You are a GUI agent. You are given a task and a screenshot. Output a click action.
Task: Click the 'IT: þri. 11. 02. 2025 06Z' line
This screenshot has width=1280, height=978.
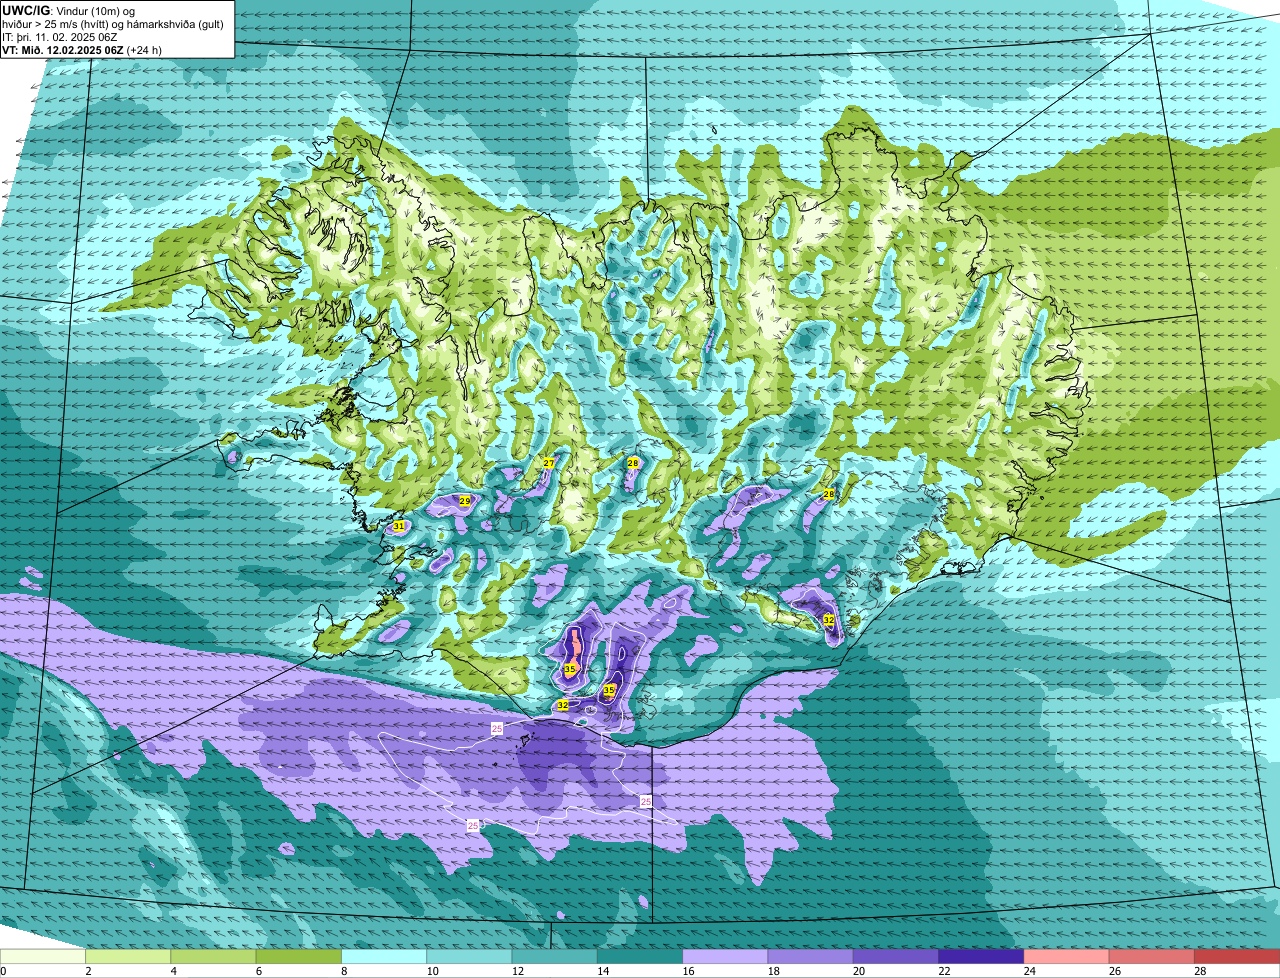[60, 37]
